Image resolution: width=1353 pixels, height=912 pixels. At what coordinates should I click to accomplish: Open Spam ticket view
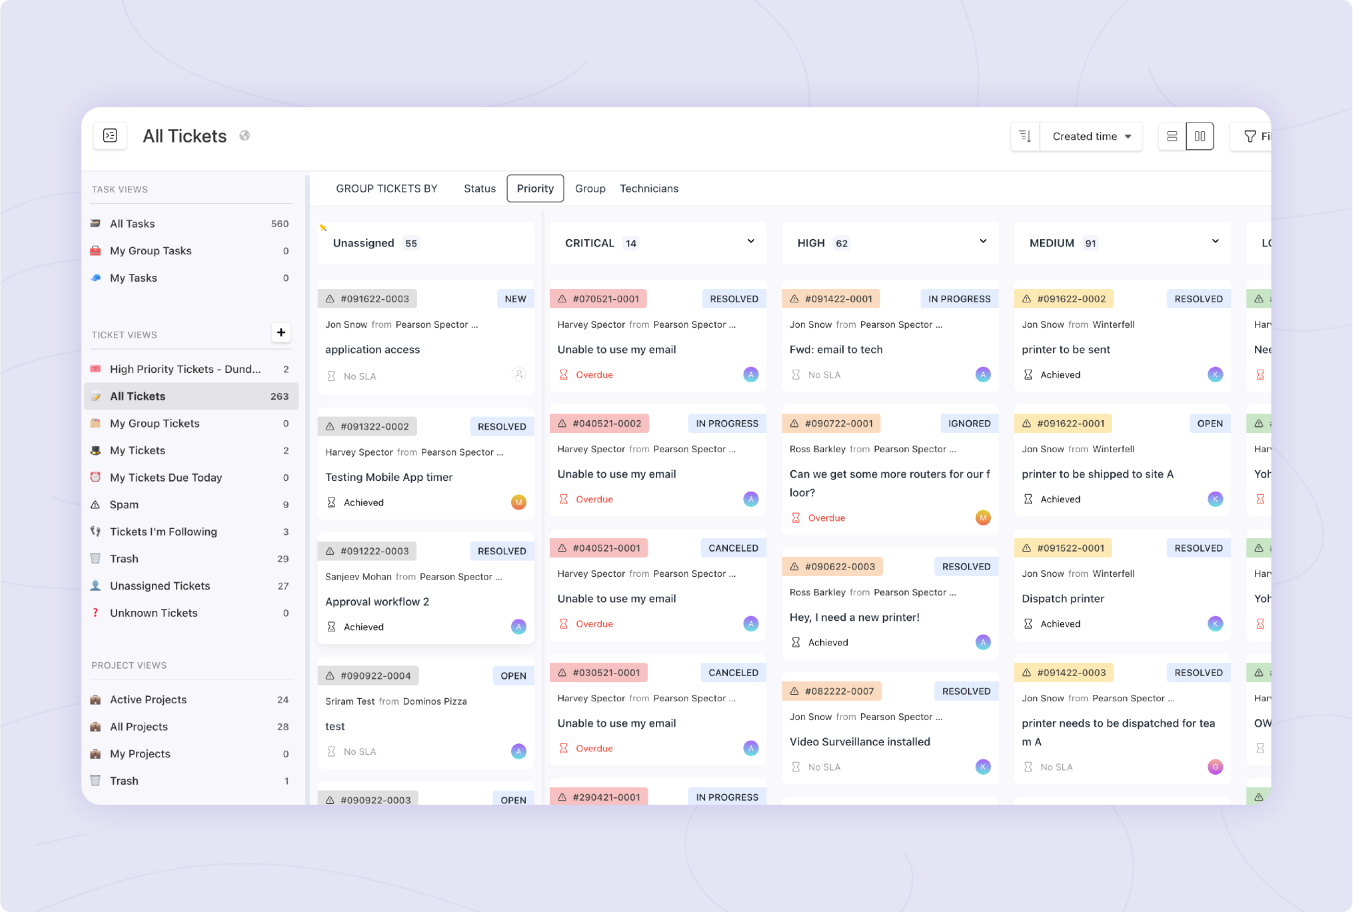124,505
